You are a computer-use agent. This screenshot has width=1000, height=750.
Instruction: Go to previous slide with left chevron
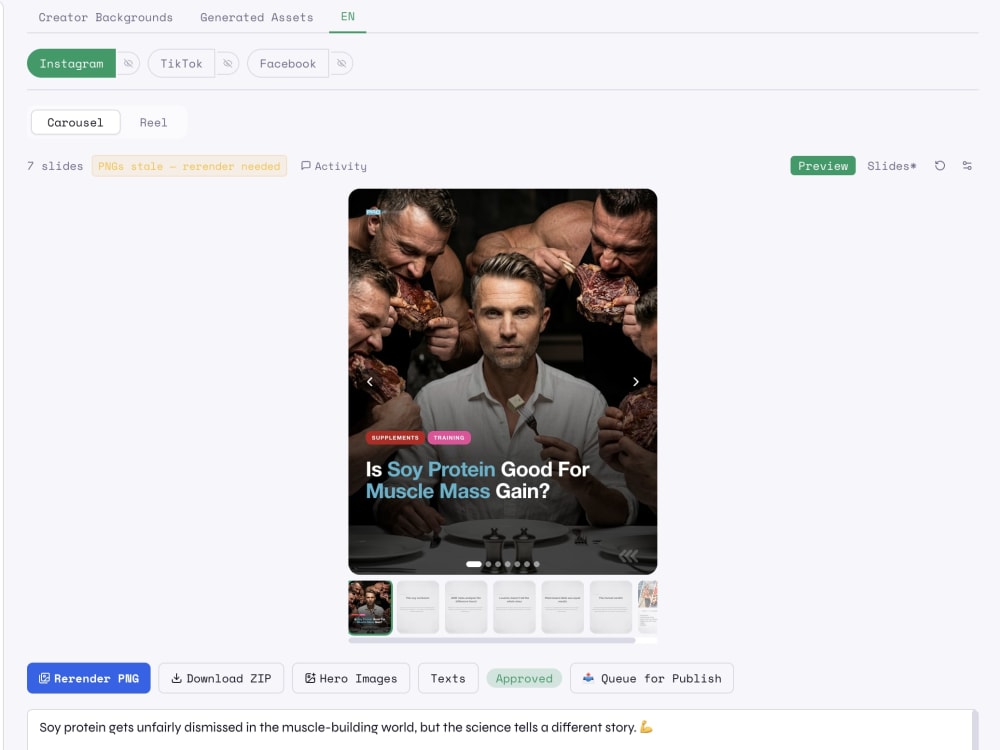[x=370, y=381]
